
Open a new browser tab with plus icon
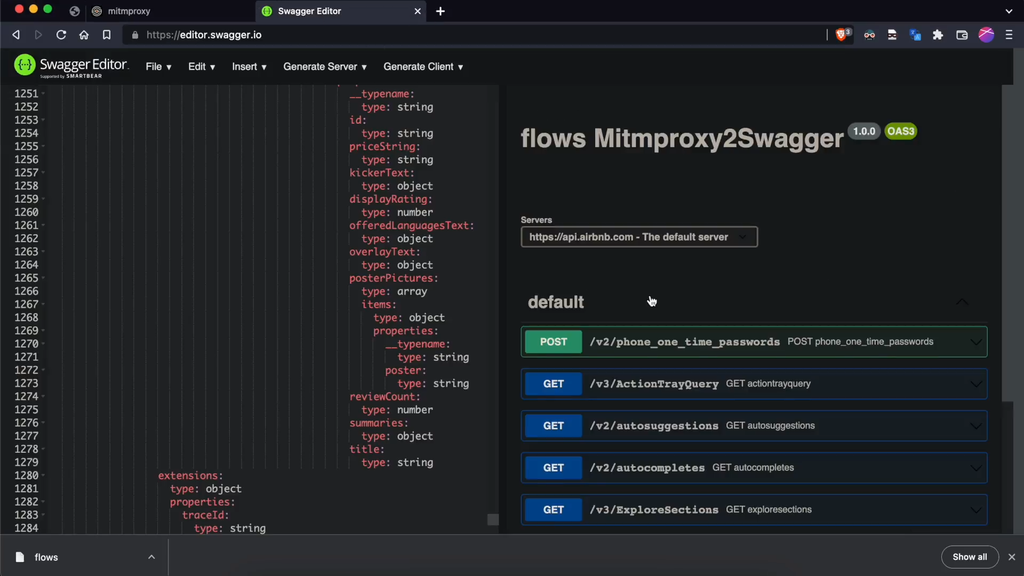click(440, 11)
